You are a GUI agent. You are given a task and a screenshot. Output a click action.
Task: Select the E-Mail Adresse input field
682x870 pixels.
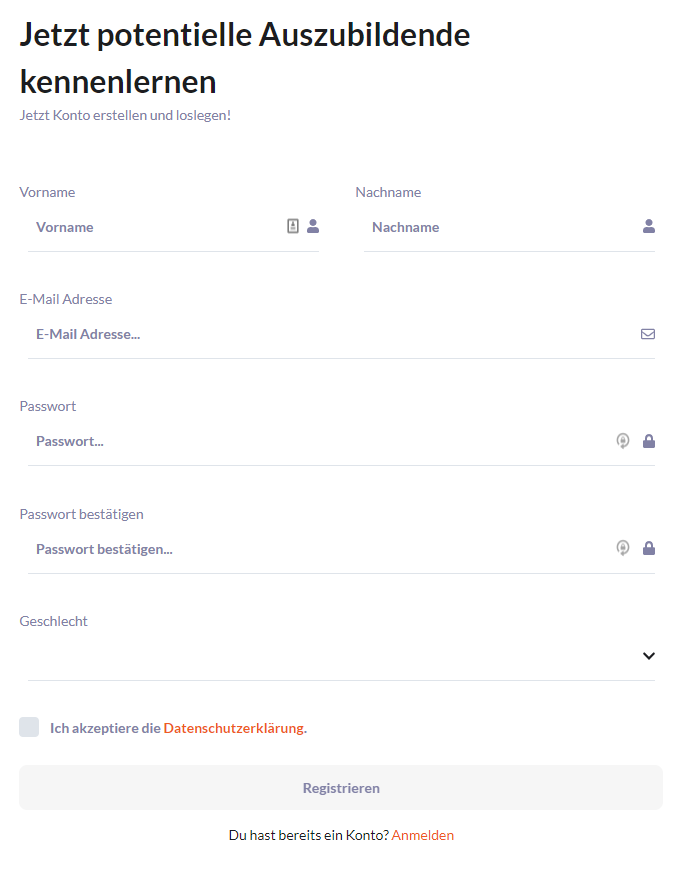341,335
